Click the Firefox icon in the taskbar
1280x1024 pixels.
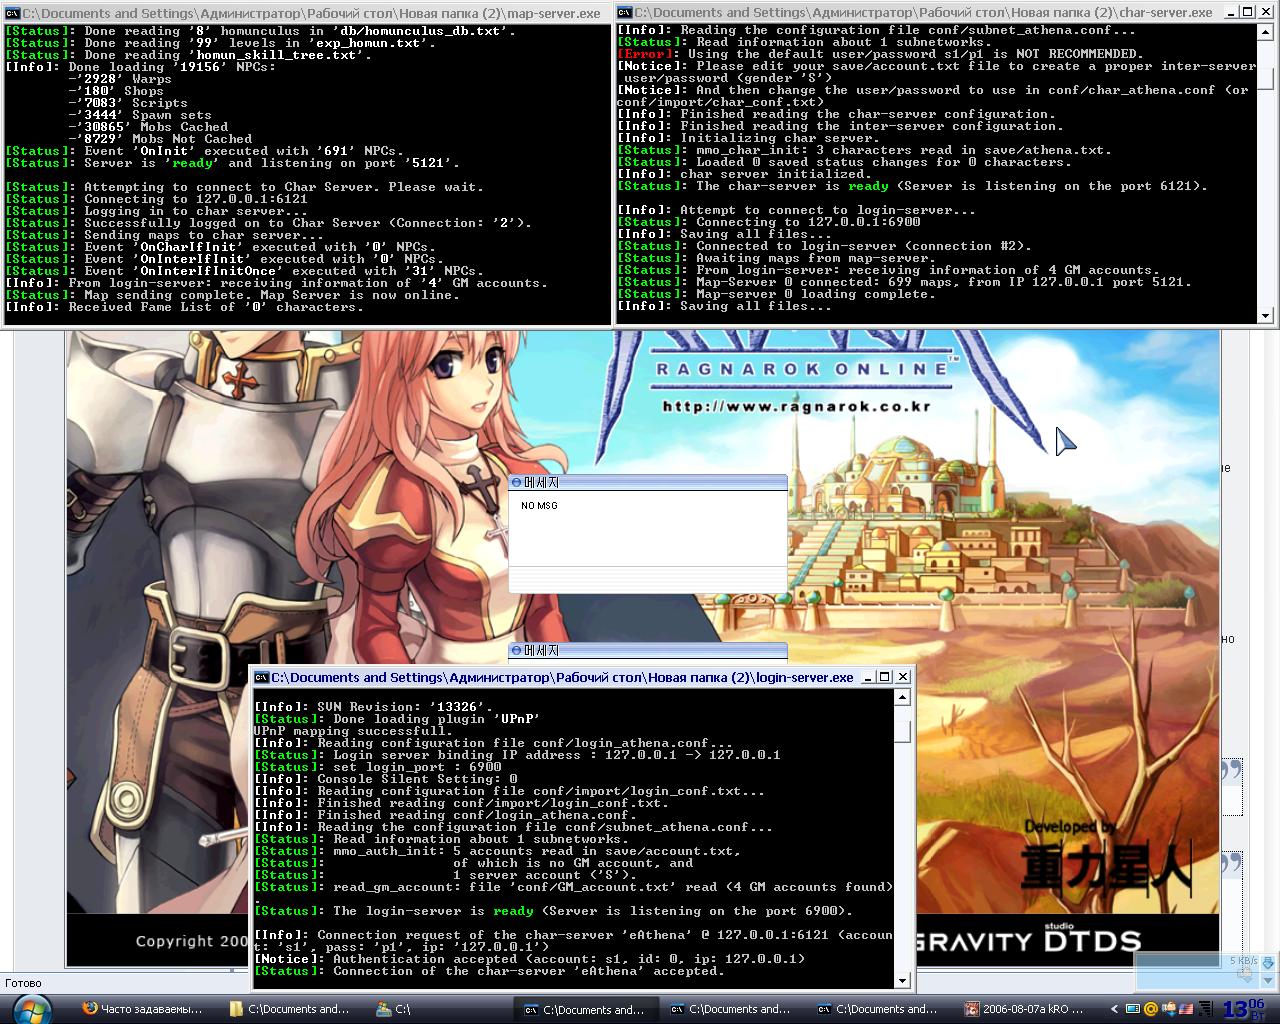91,1009
